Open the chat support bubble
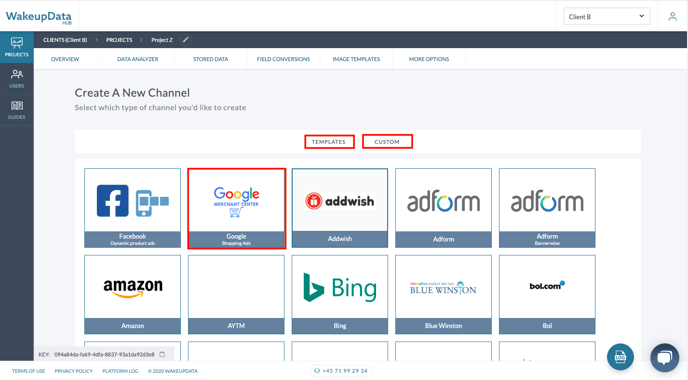Viewport: 688px width, 380px height. click(664, 357)
